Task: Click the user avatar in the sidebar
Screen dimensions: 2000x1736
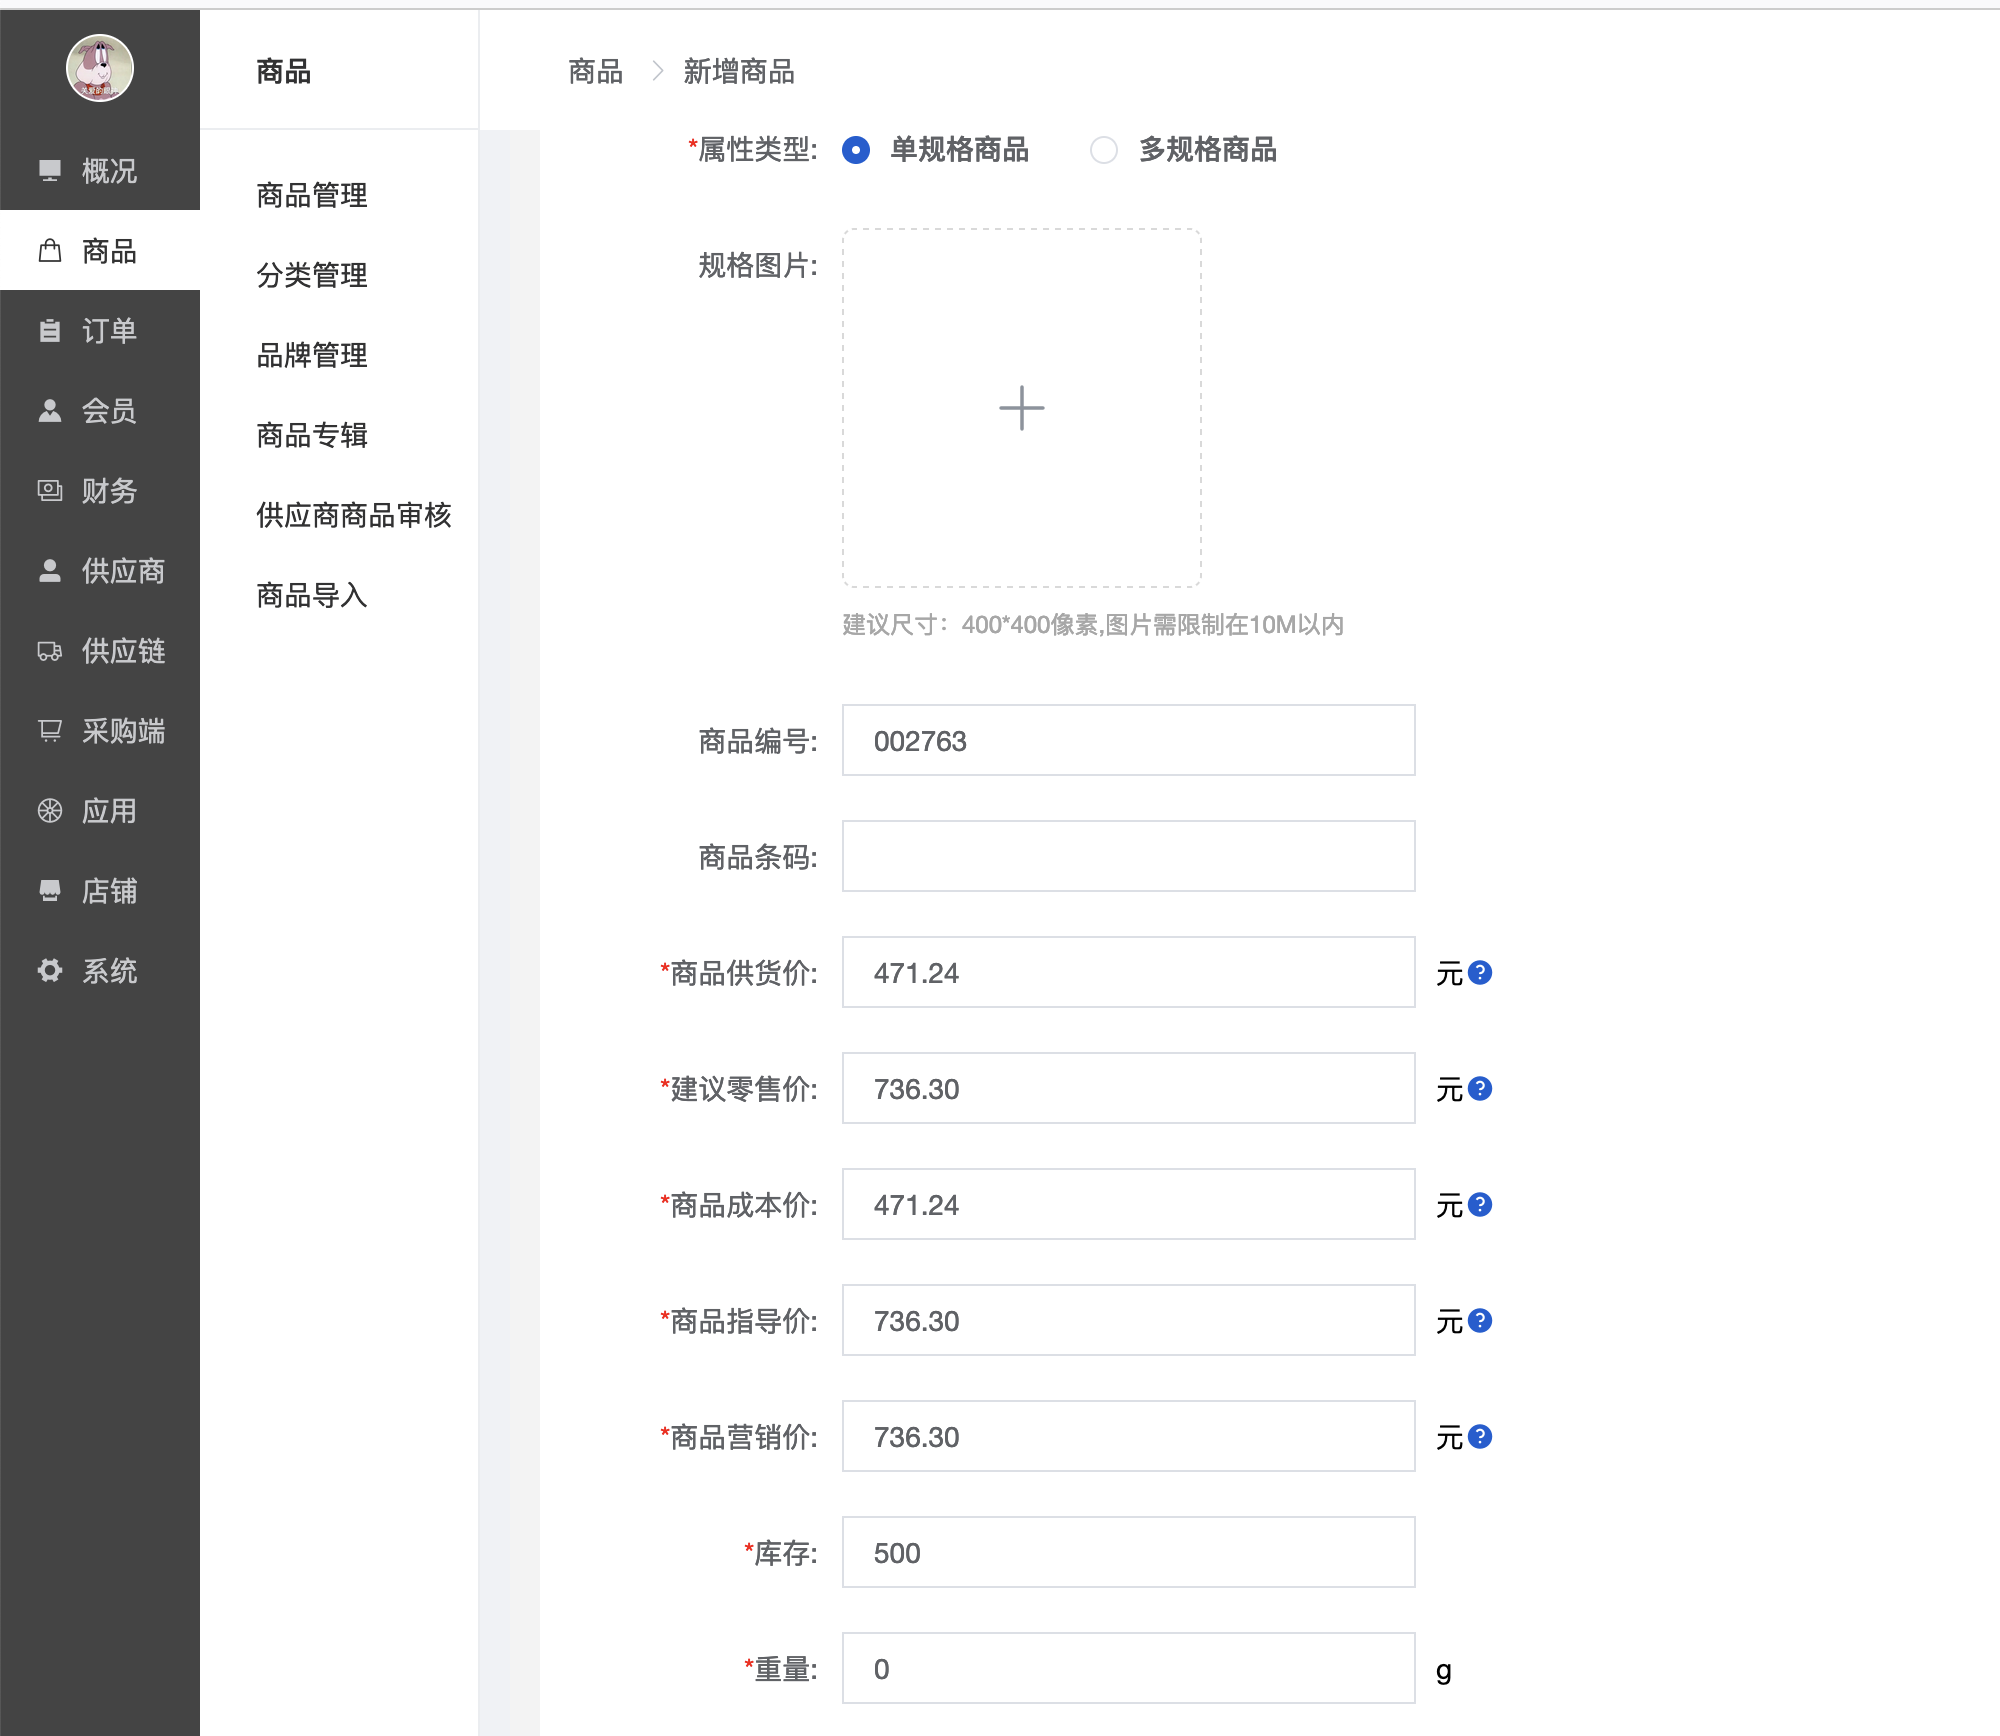Action: pos(99,68)
